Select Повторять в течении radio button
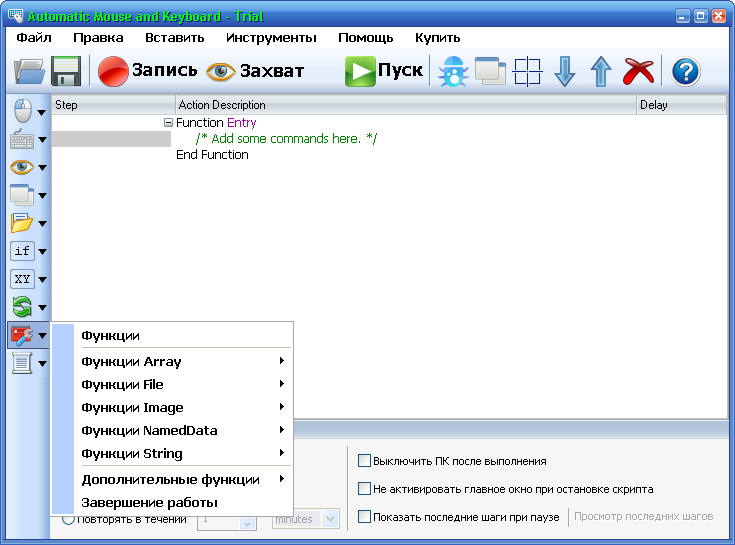735x545 pixels. (68, 519)
